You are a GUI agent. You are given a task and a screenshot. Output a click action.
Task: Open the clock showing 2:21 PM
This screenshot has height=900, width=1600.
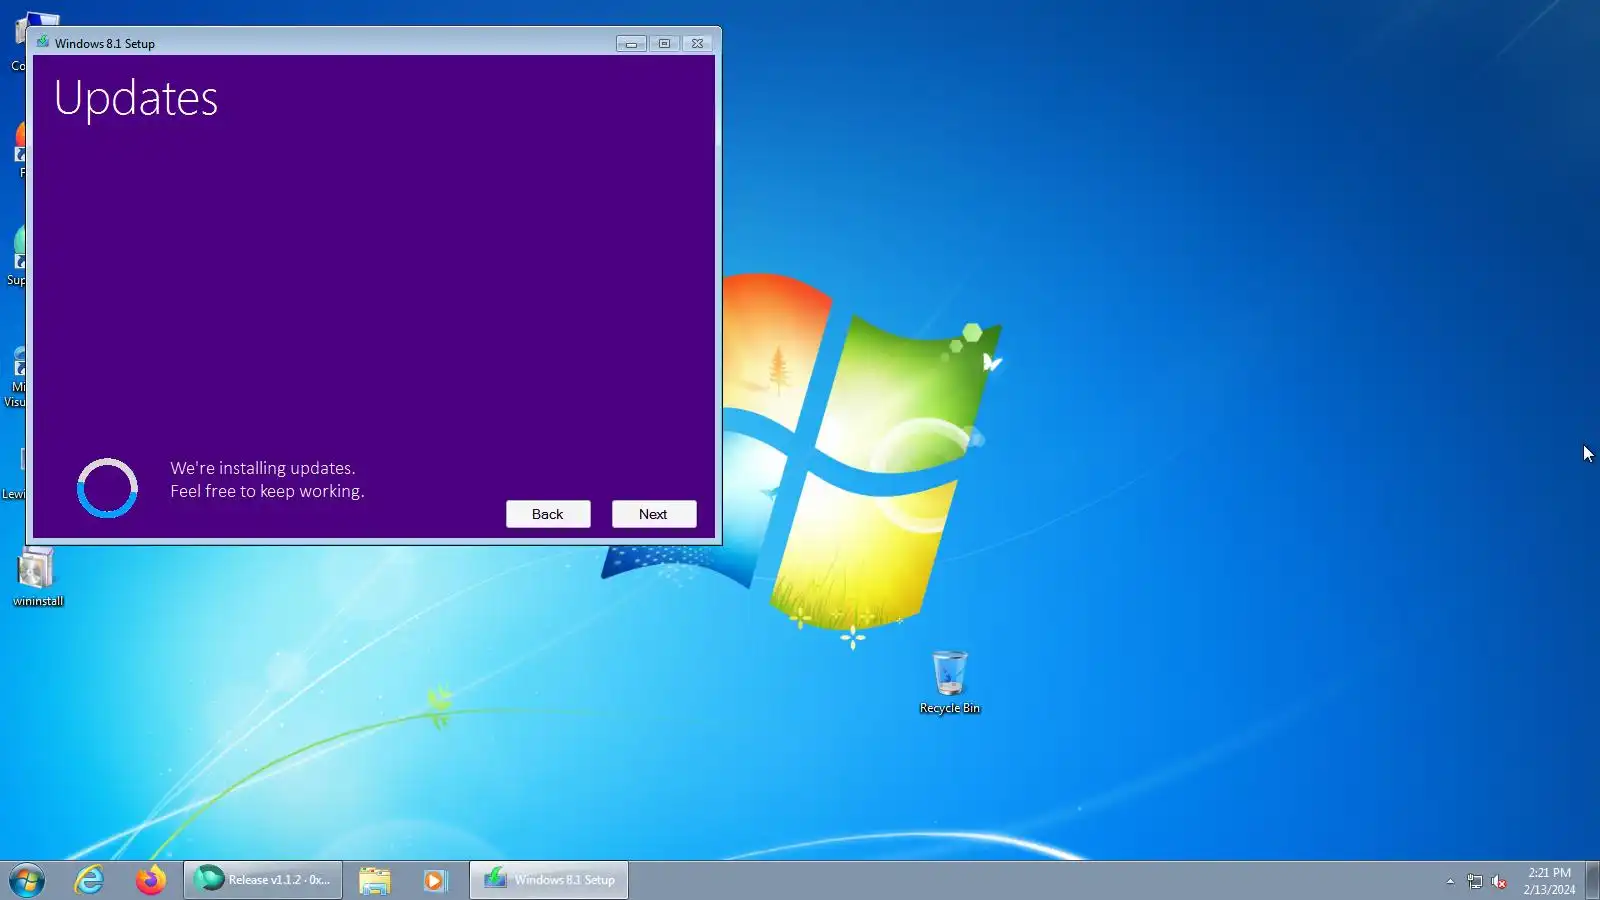click(x=1549, y=881)
